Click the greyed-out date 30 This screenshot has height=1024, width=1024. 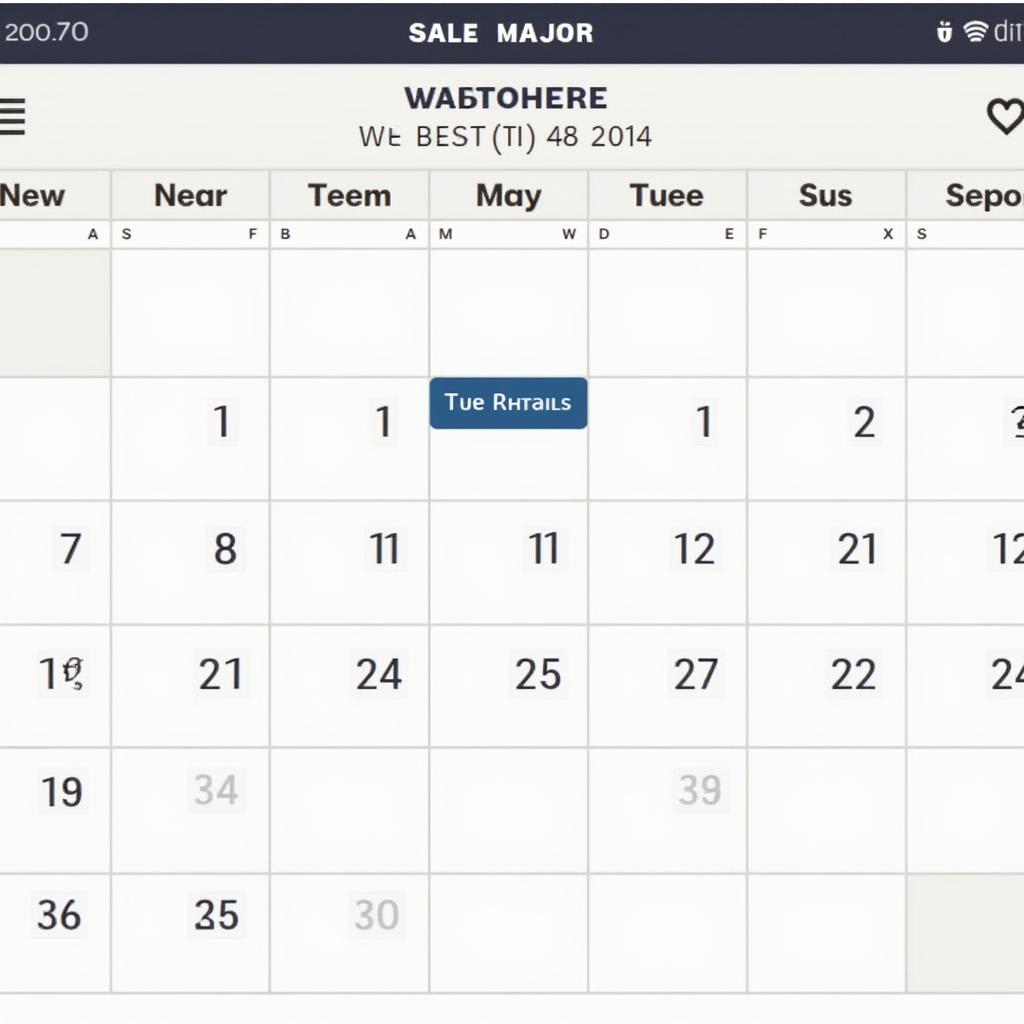coord(376,915)
